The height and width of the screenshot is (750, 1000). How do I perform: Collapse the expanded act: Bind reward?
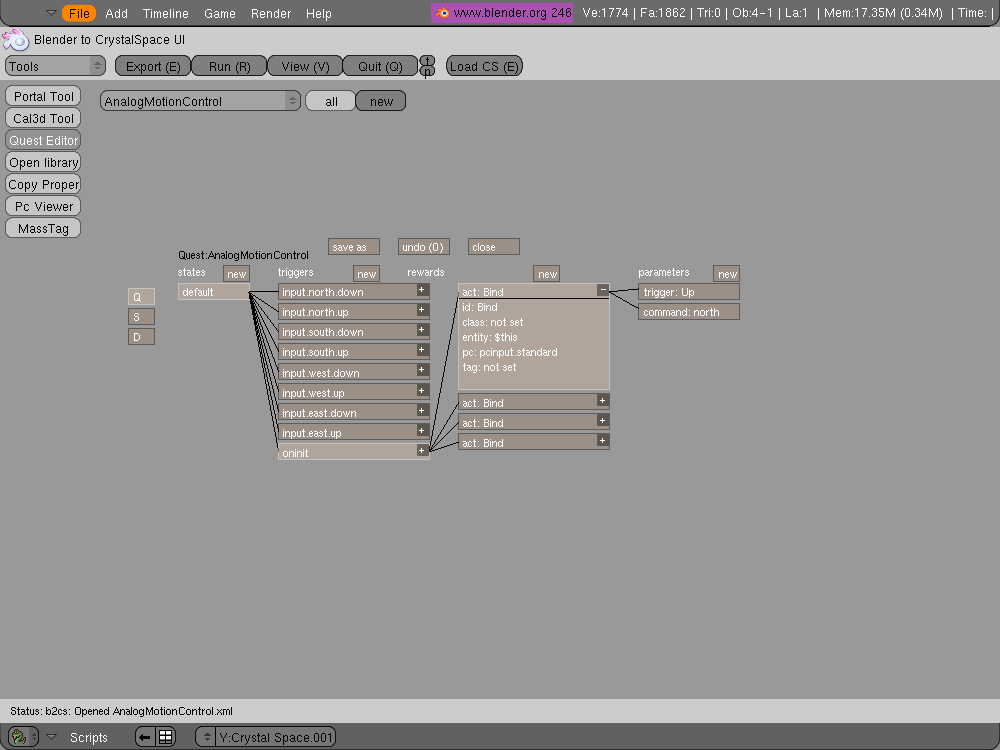[602, 290]
